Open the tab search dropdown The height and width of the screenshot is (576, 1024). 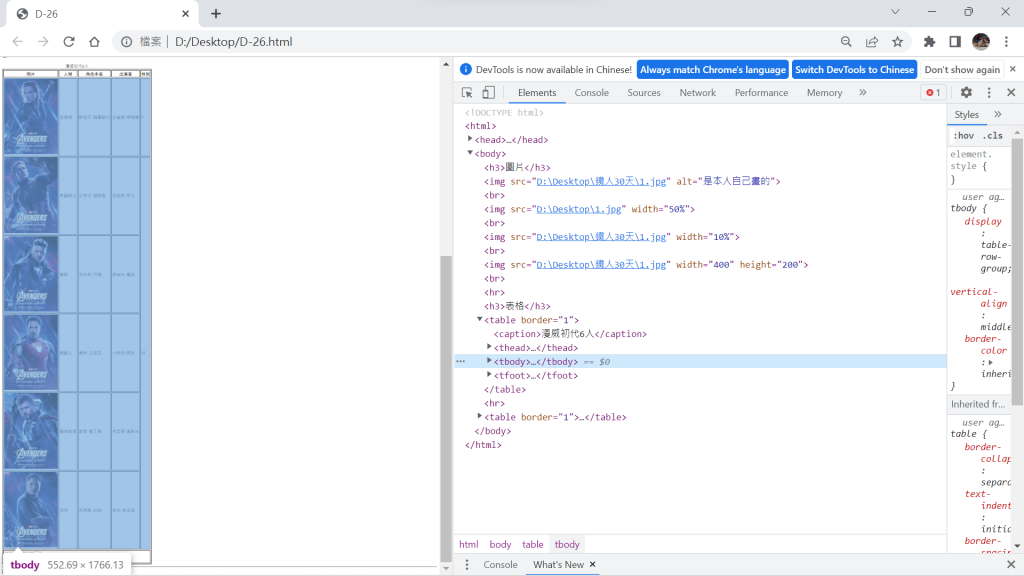[895, 12]
